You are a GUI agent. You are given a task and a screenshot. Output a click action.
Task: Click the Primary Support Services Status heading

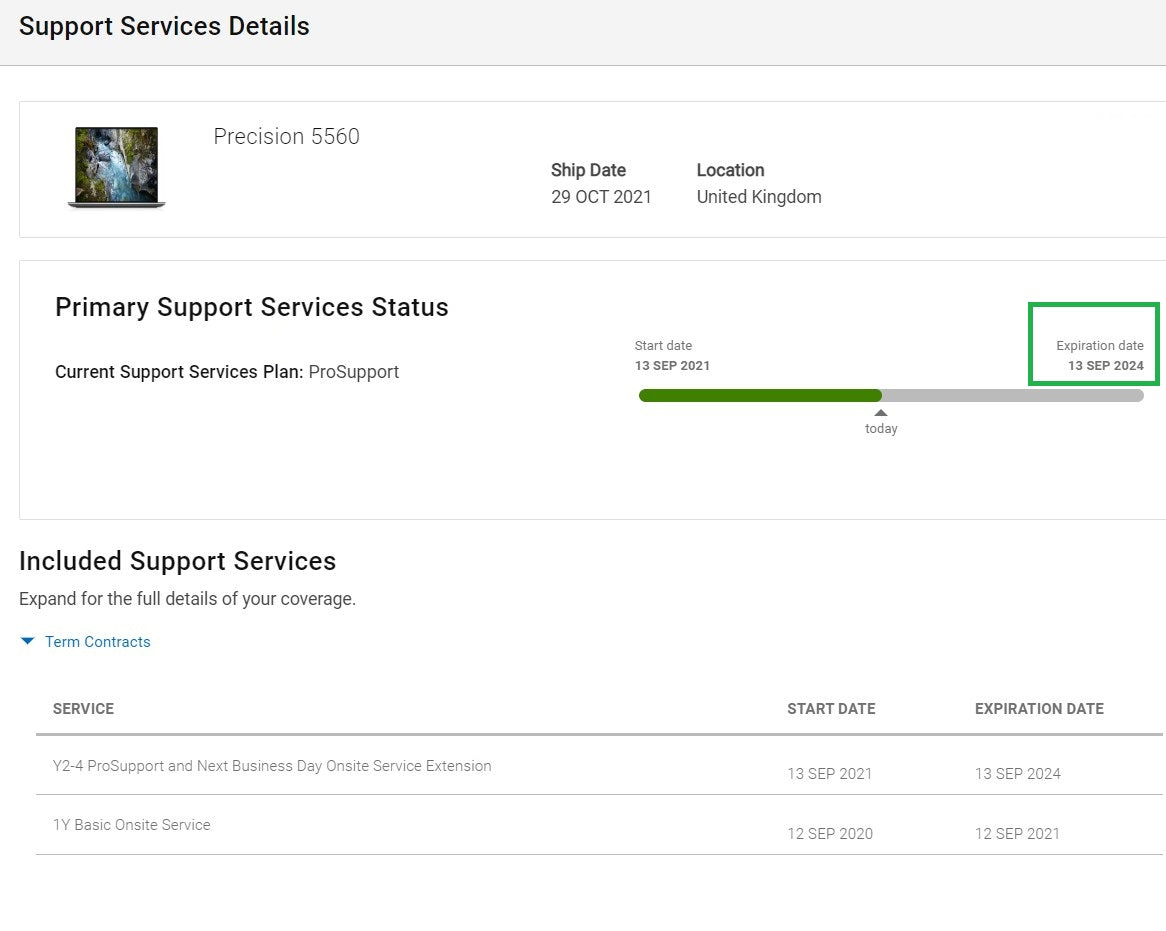(252, 307)
